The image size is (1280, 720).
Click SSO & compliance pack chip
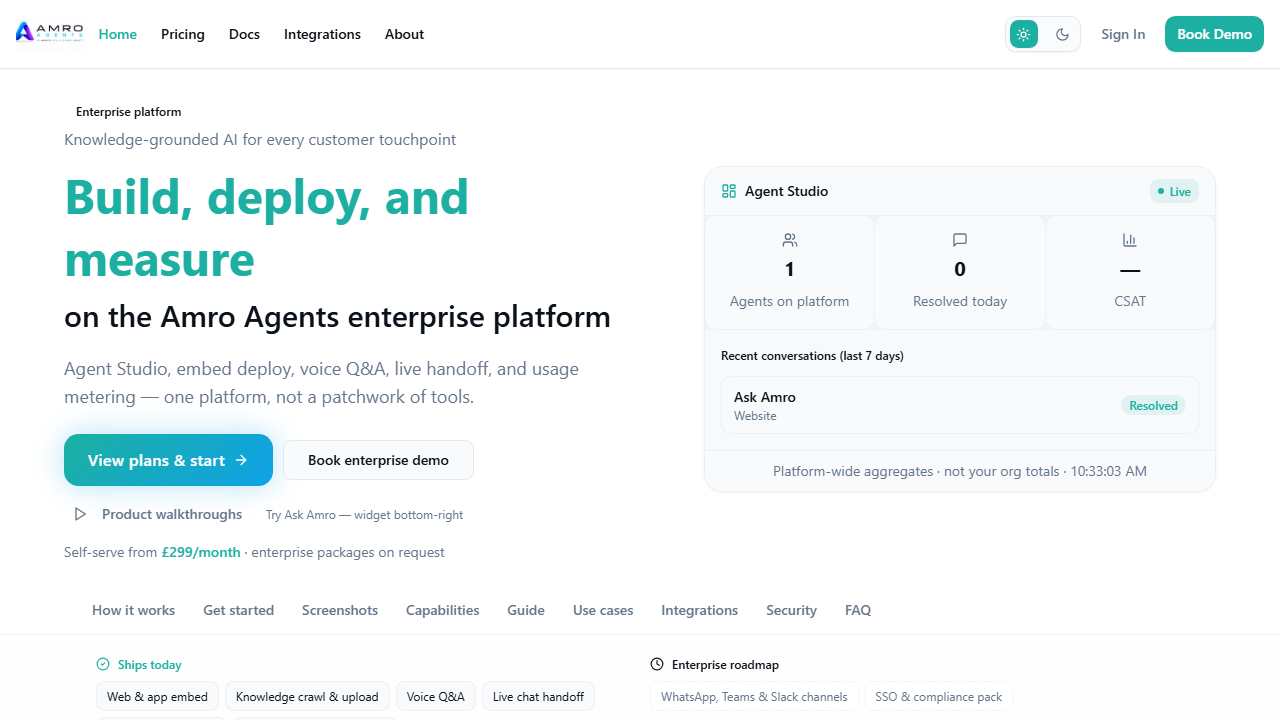coord(939,696)
